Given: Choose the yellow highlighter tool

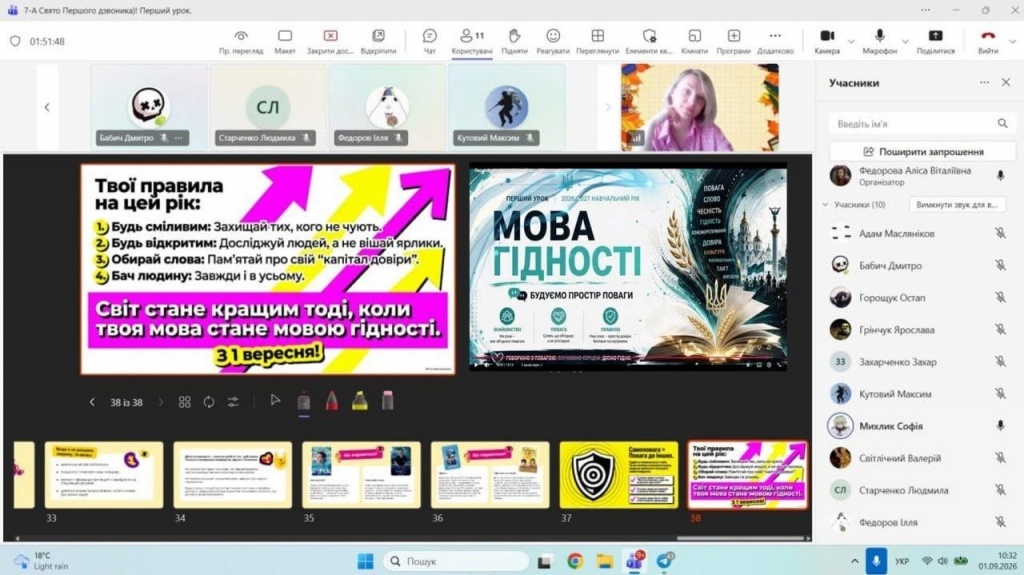Looking at the screenshot, I should tap(360, 401).
